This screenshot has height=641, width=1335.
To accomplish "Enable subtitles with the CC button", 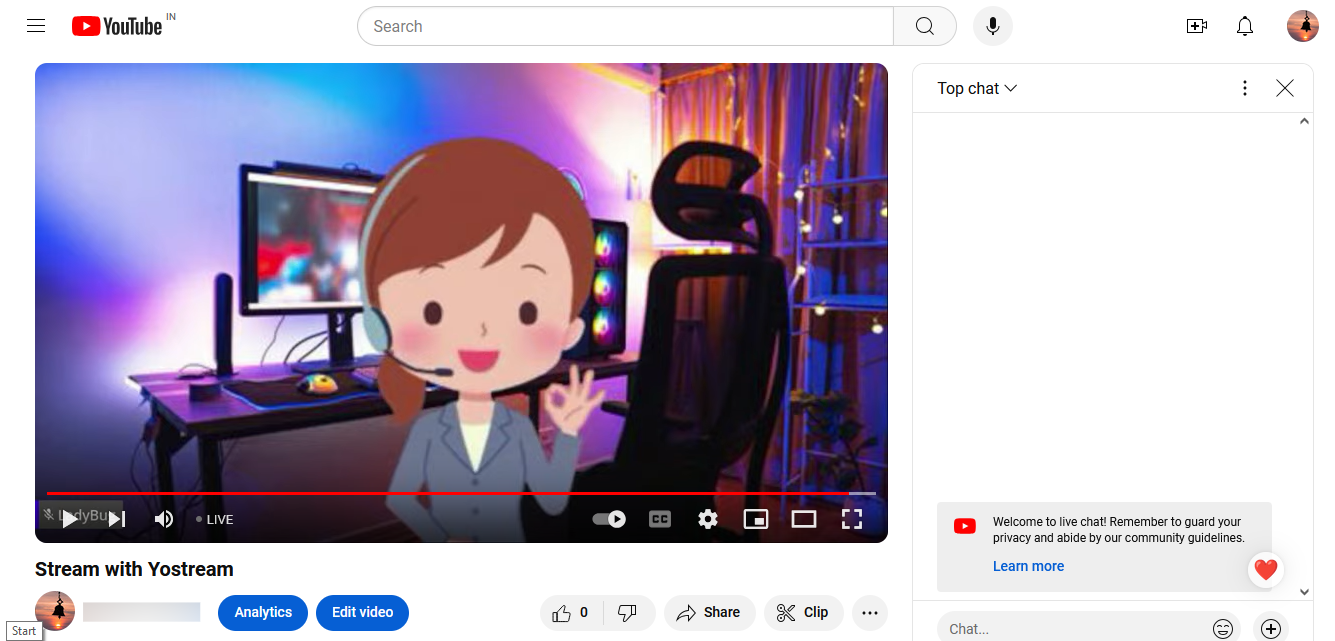I will coord(660,518).
